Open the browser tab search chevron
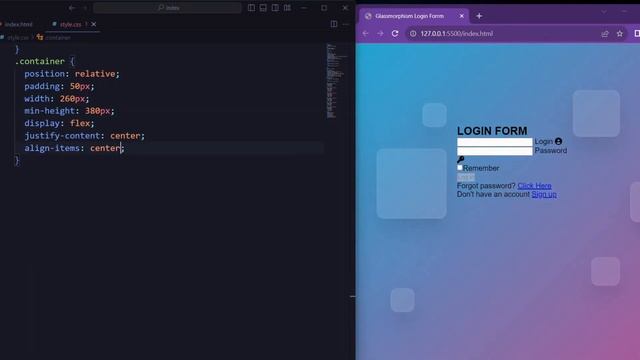 [604, 12]
